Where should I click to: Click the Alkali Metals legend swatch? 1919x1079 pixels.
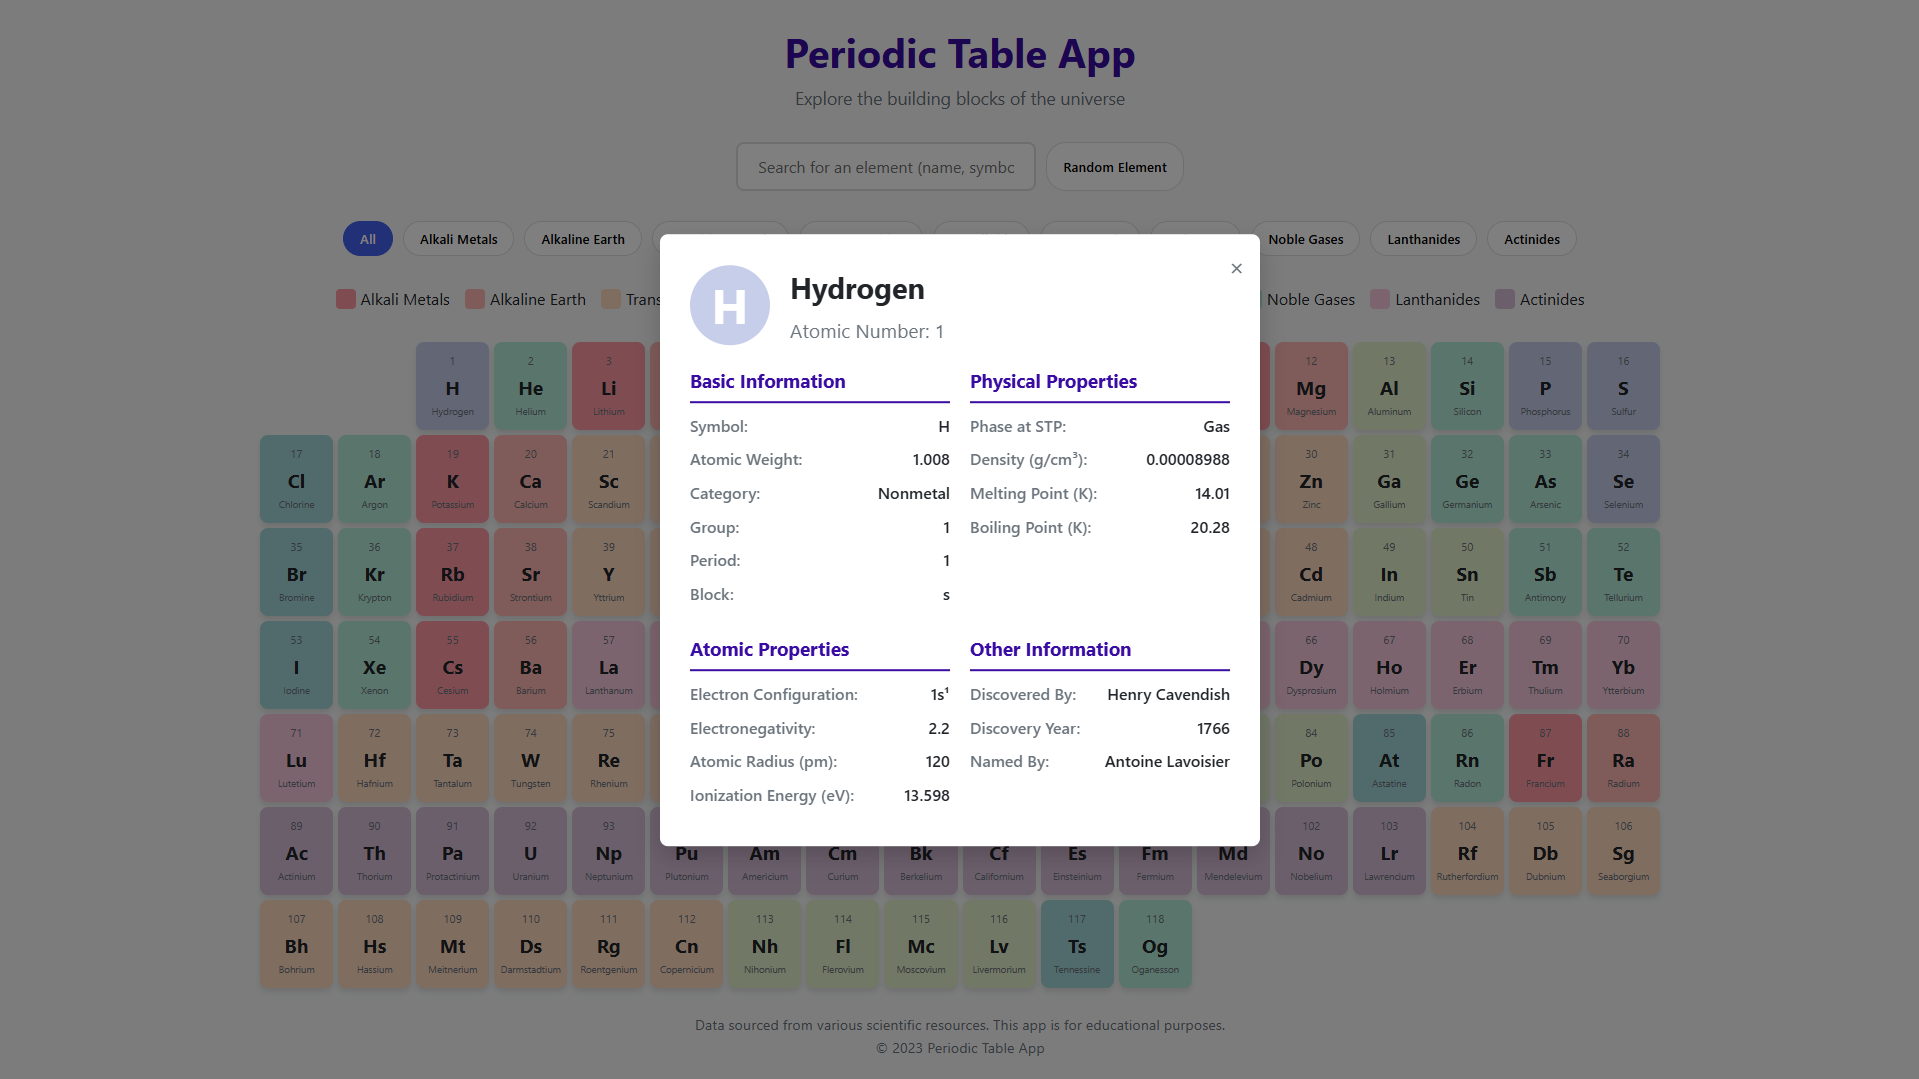[346, 299]
